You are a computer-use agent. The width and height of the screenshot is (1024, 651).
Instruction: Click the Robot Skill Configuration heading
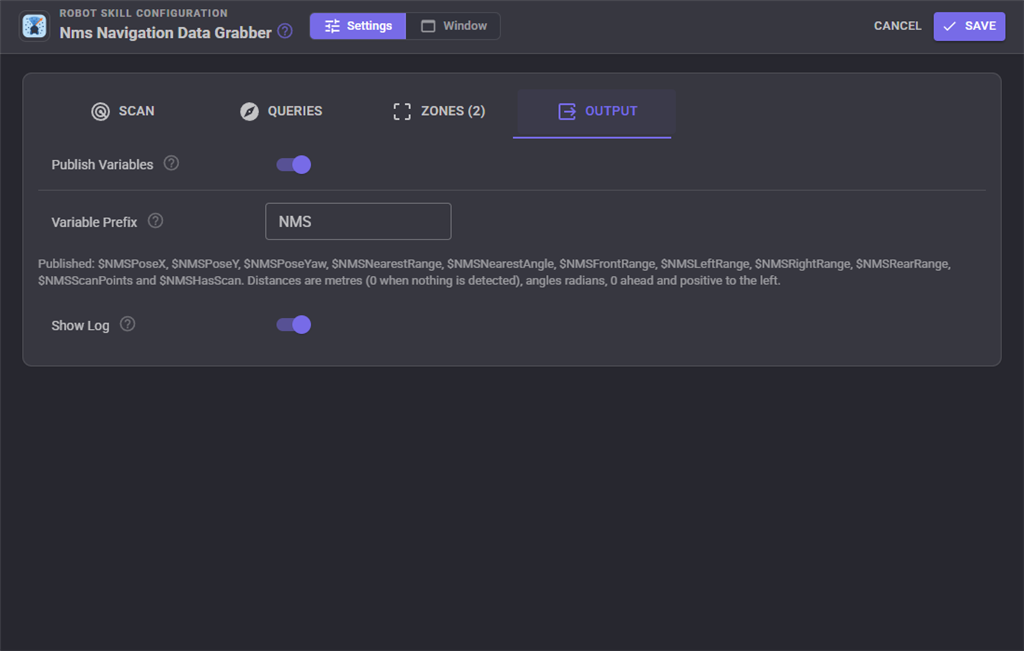point(144,13)
